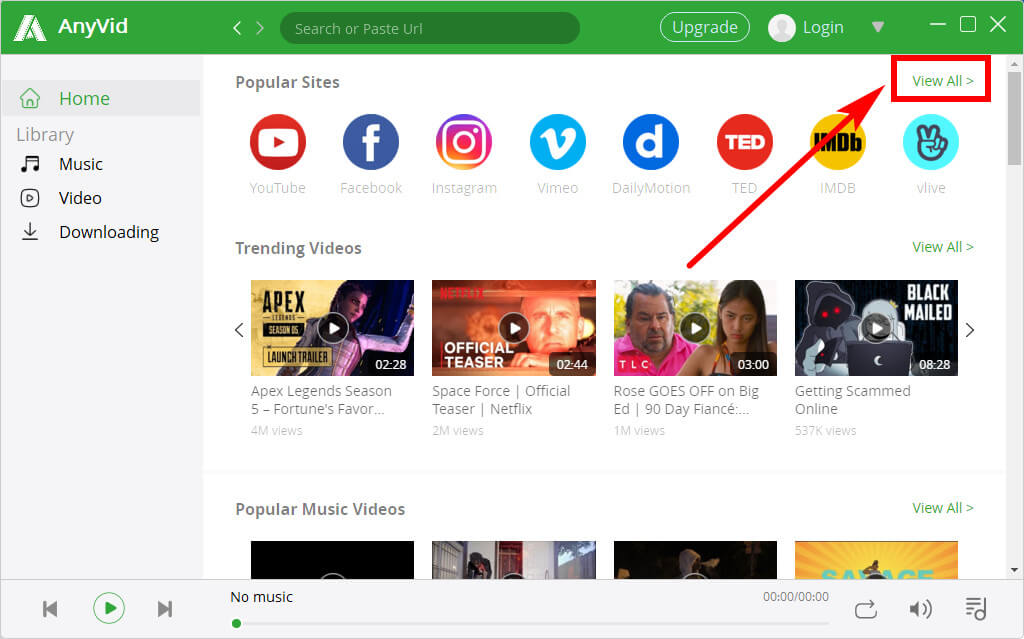Mute the volume speaker icon
1024x639 pixels.
pos(921,610)
